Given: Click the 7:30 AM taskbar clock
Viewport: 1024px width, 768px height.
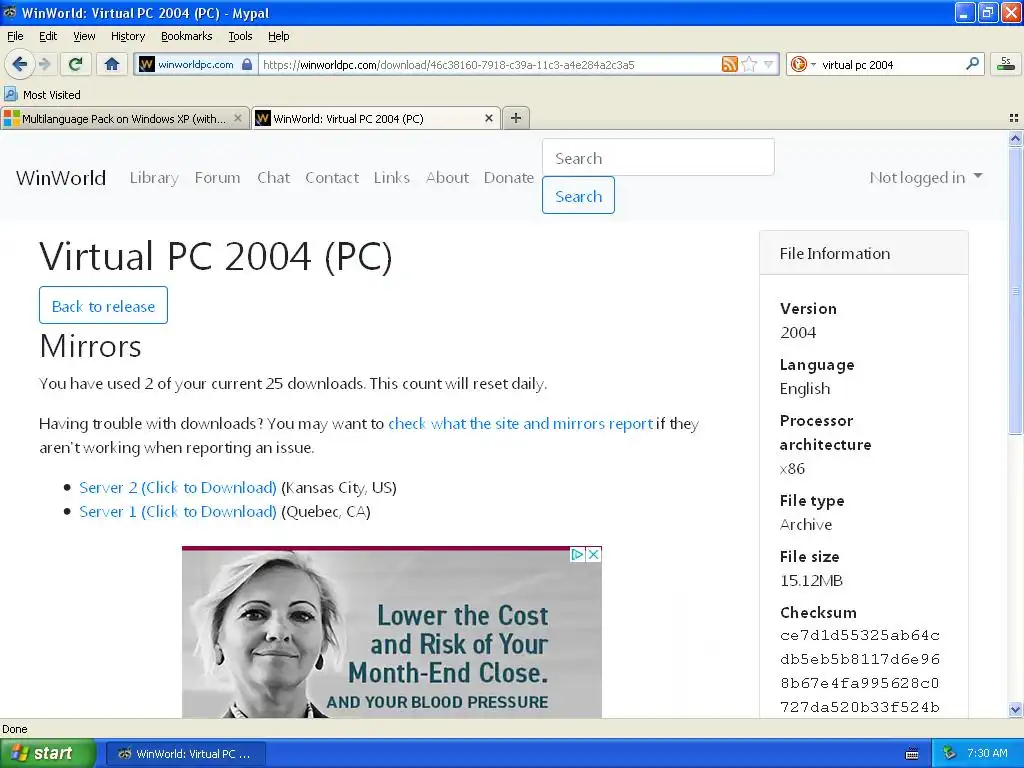Looking at the screenshot, I should 987,753.
